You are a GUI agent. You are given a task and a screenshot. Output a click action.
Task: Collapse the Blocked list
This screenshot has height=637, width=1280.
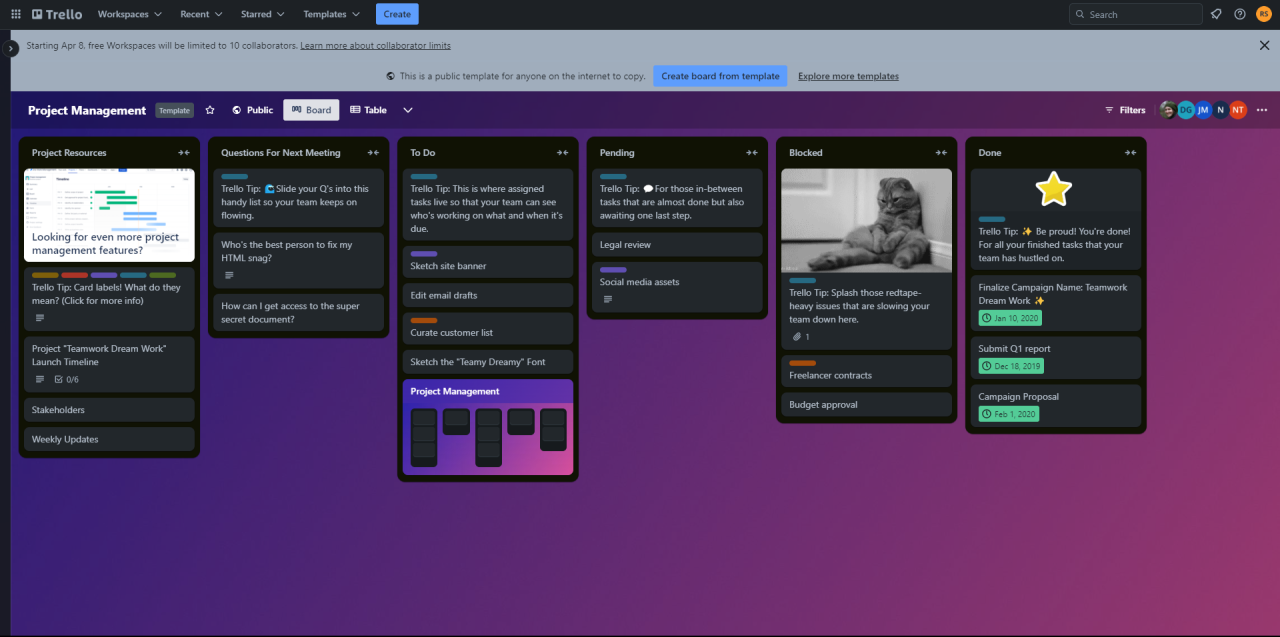click(x=941, y=153)
